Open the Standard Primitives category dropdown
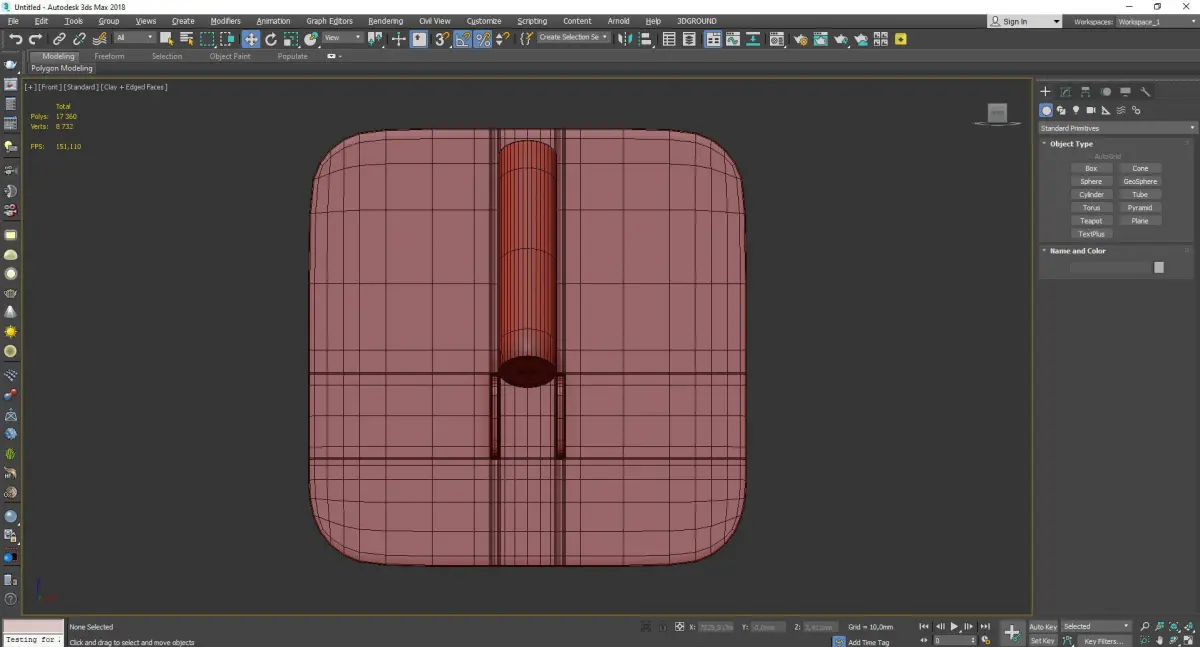 click(x=1117, y=128)
